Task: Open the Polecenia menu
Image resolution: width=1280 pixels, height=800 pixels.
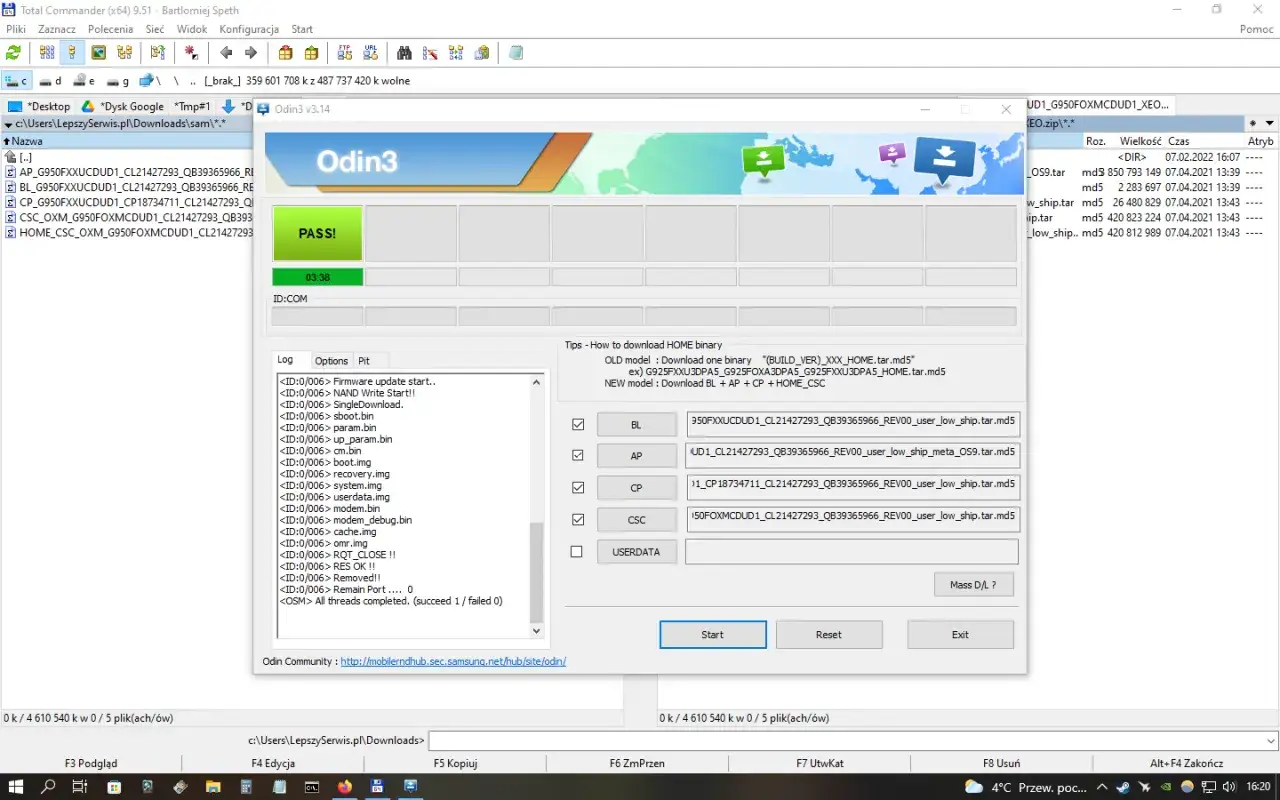Action: (x=111, y=29)
